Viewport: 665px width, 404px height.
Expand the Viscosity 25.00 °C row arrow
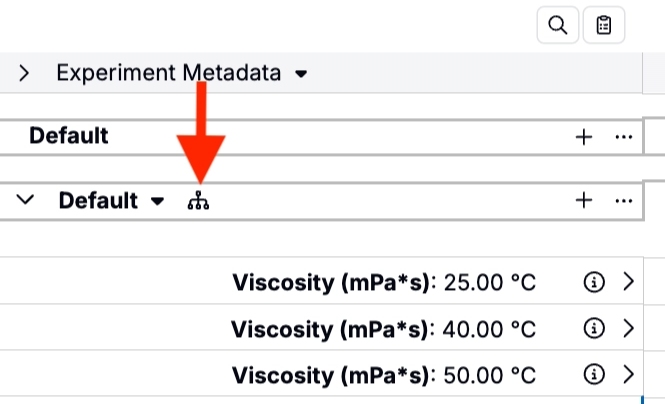(x=629, y=281)
